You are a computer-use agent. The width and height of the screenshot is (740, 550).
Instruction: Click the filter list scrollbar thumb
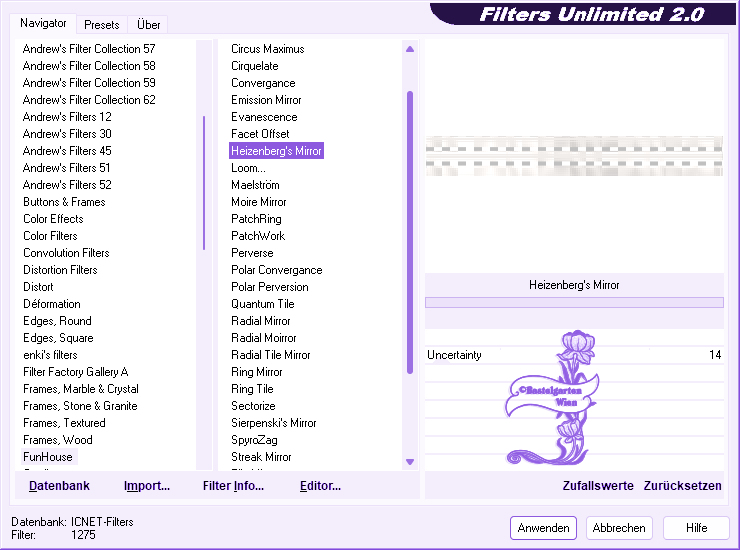tap(410, 232)
